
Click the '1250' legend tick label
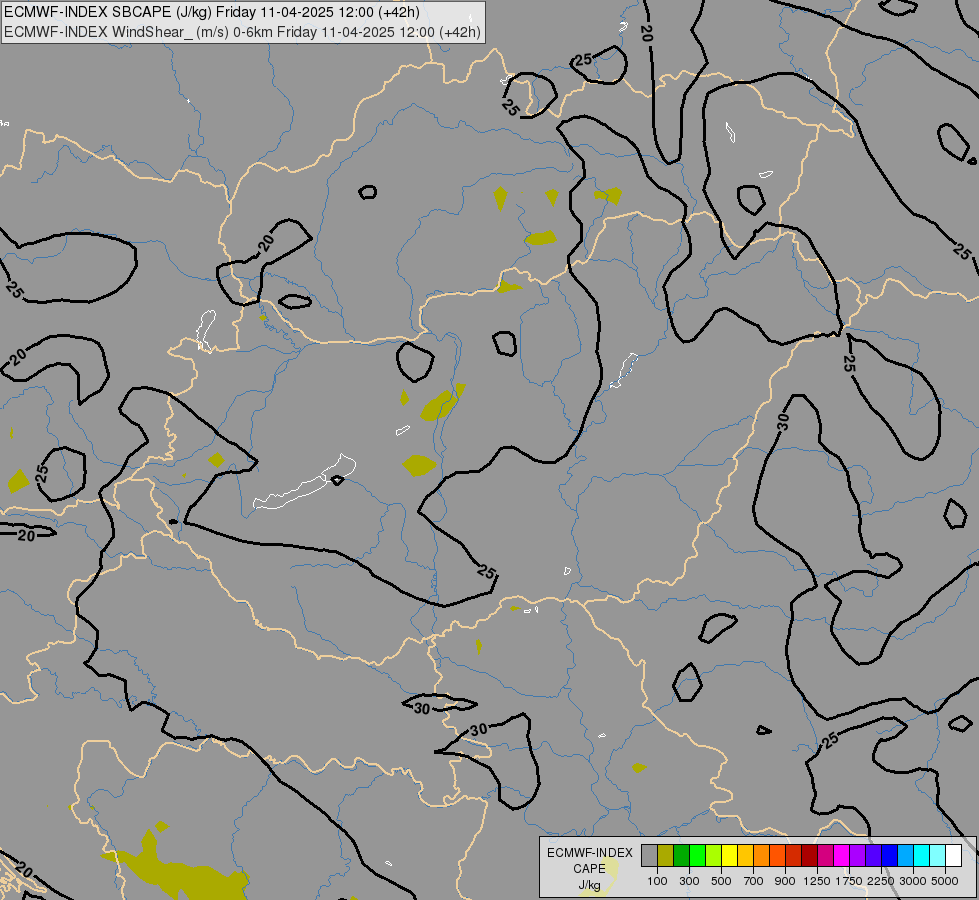click(x=817, y=881)
